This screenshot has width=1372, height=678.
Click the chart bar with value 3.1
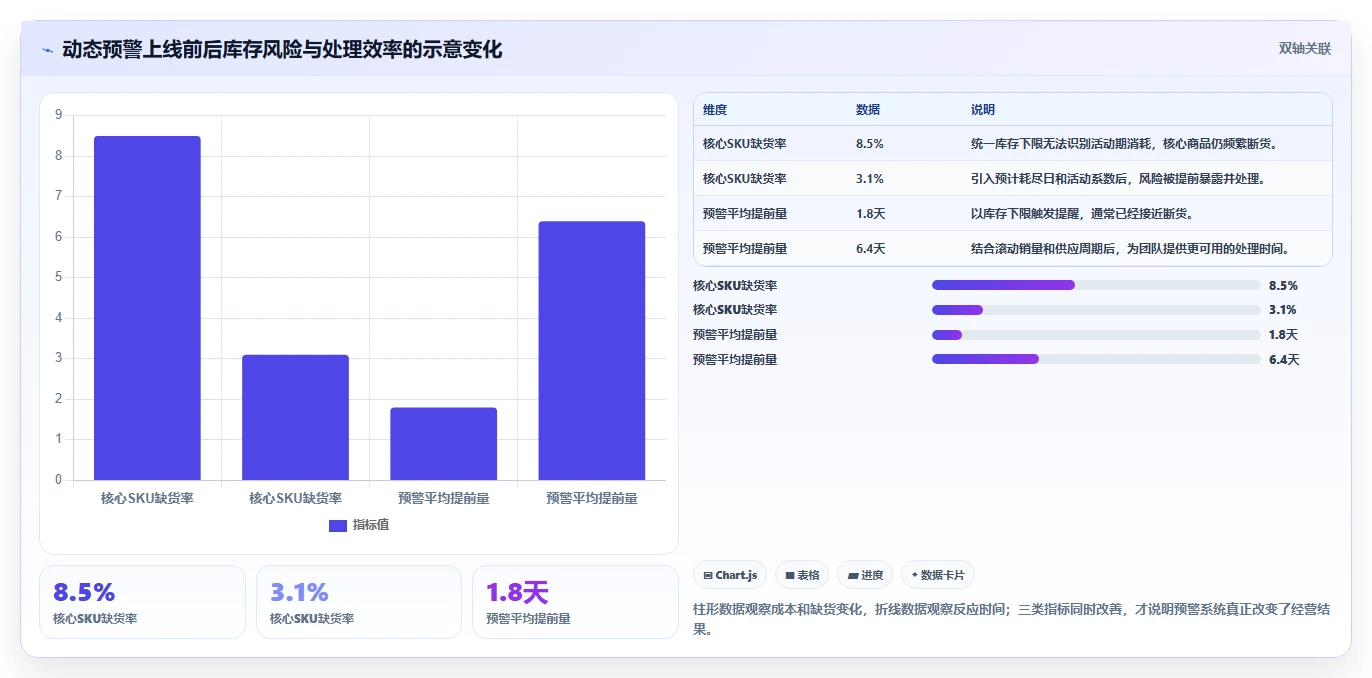(295, 417)
